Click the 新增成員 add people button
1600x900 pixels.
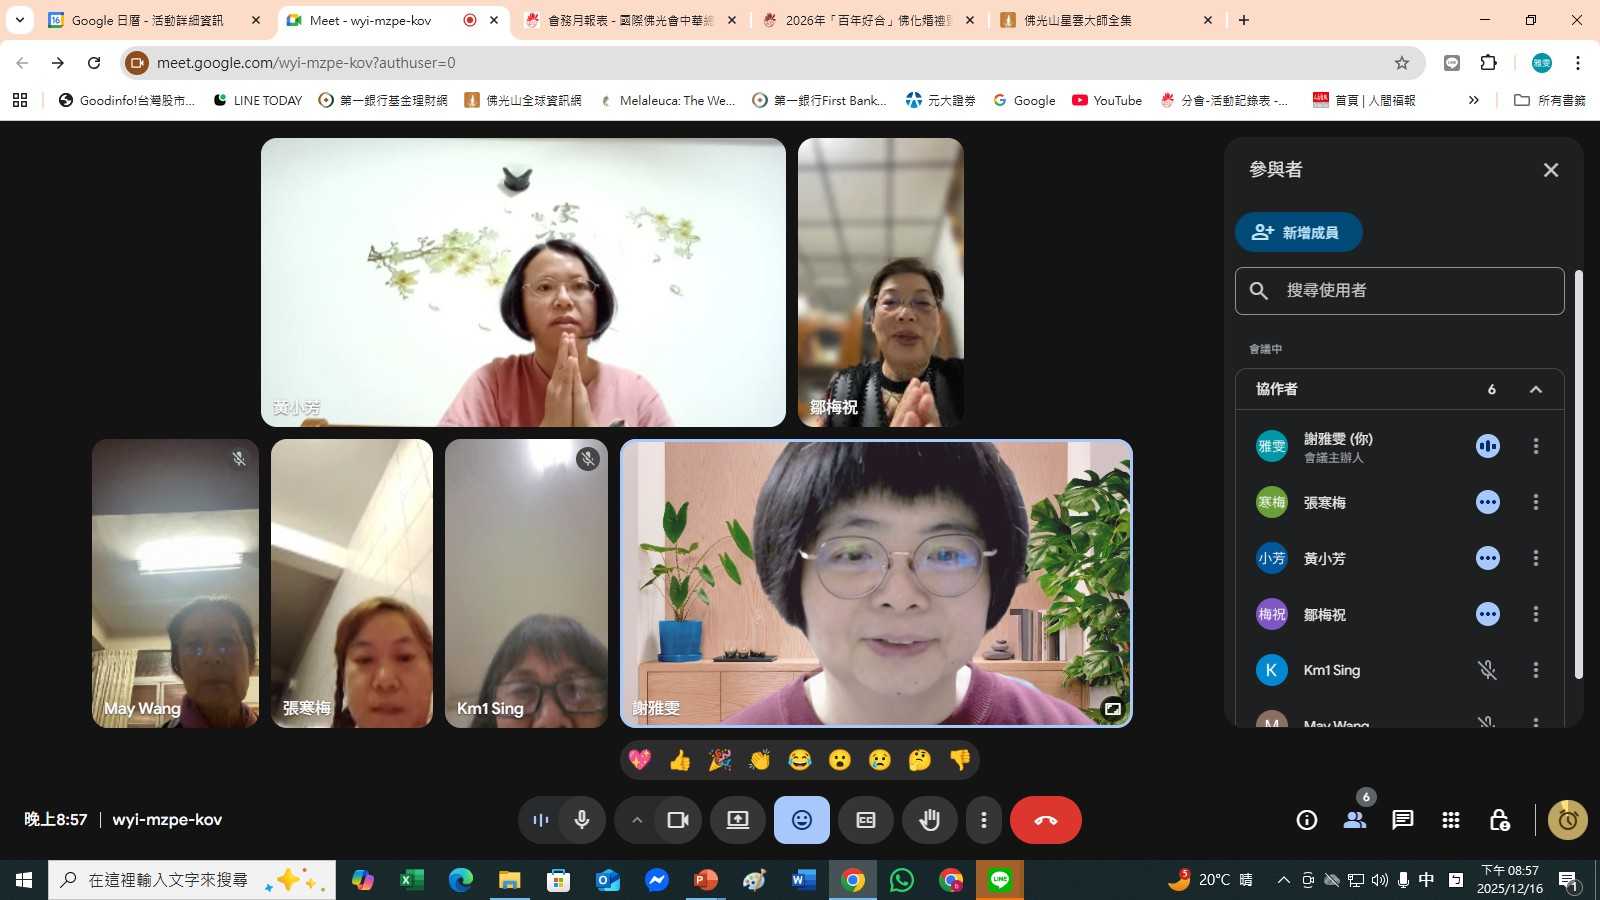click(1298, 232)
